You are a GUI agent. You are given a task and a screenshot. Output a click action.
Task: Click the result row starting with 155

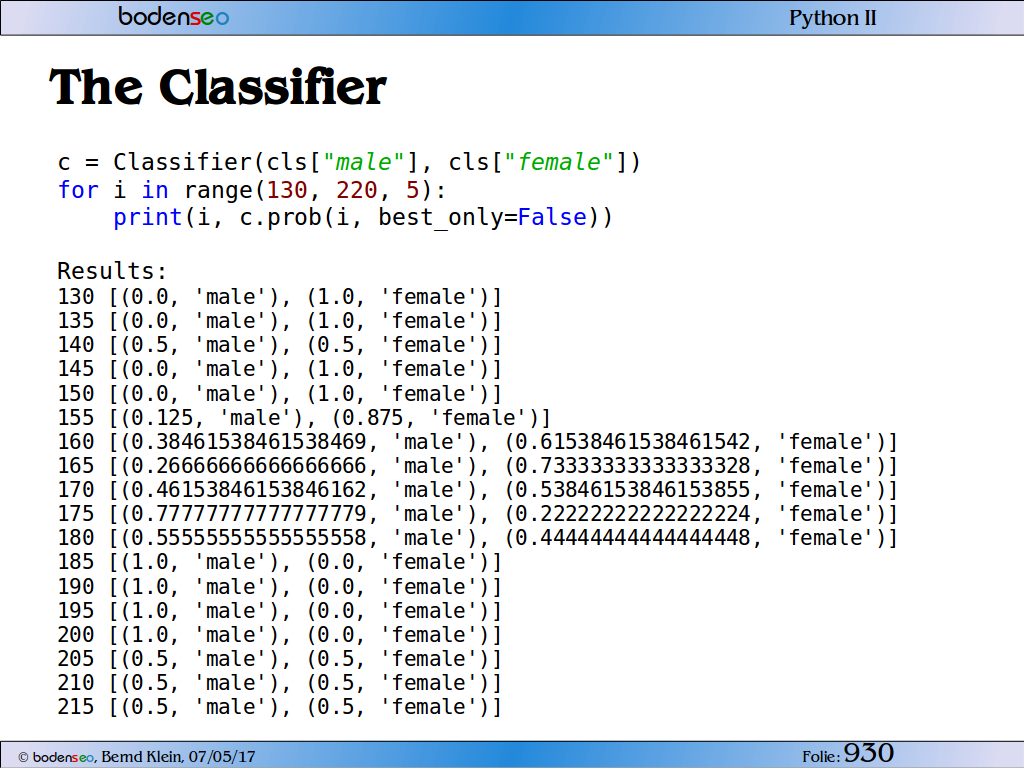[304, 418]
